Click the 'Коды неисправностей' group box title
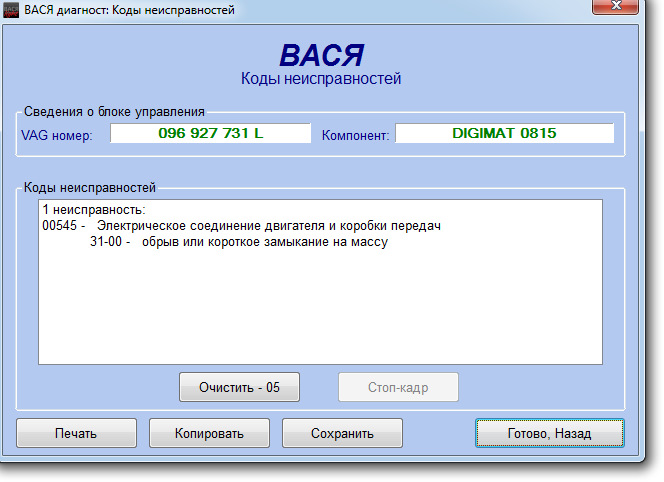This screenshot has height=482, width=664. tap(90, 188)
